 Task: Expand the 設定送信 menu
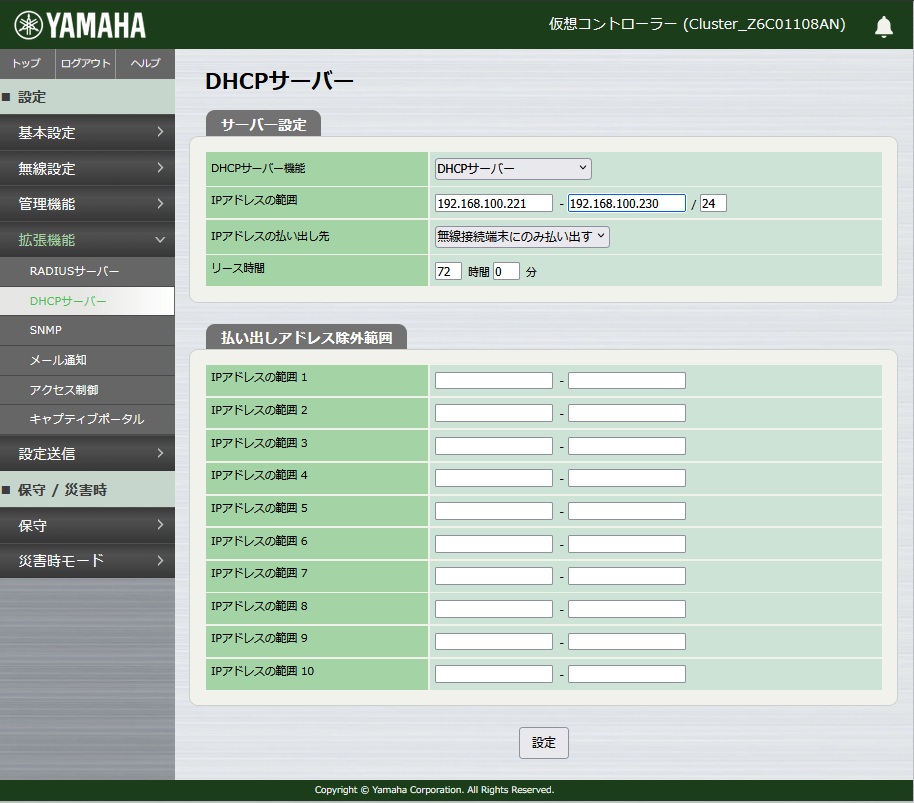coord(87,453)
